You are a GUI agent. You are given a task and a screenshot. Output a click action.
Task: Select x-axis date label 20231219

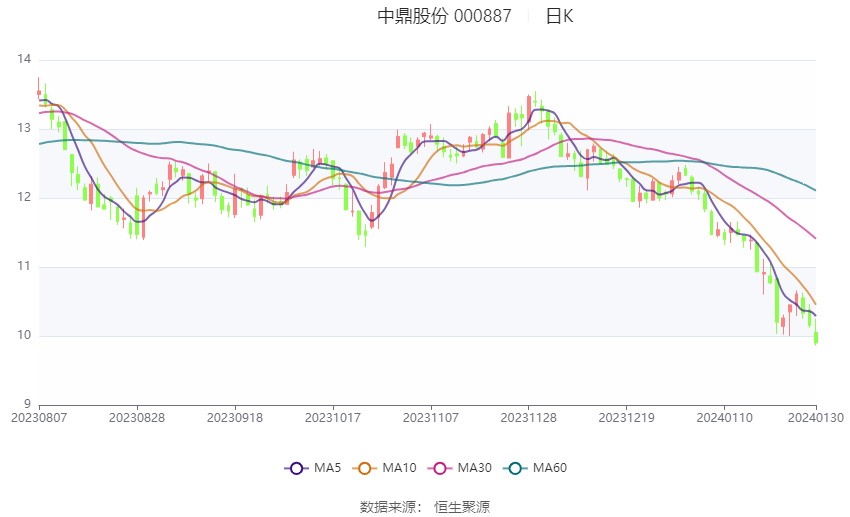coord(626,418)
